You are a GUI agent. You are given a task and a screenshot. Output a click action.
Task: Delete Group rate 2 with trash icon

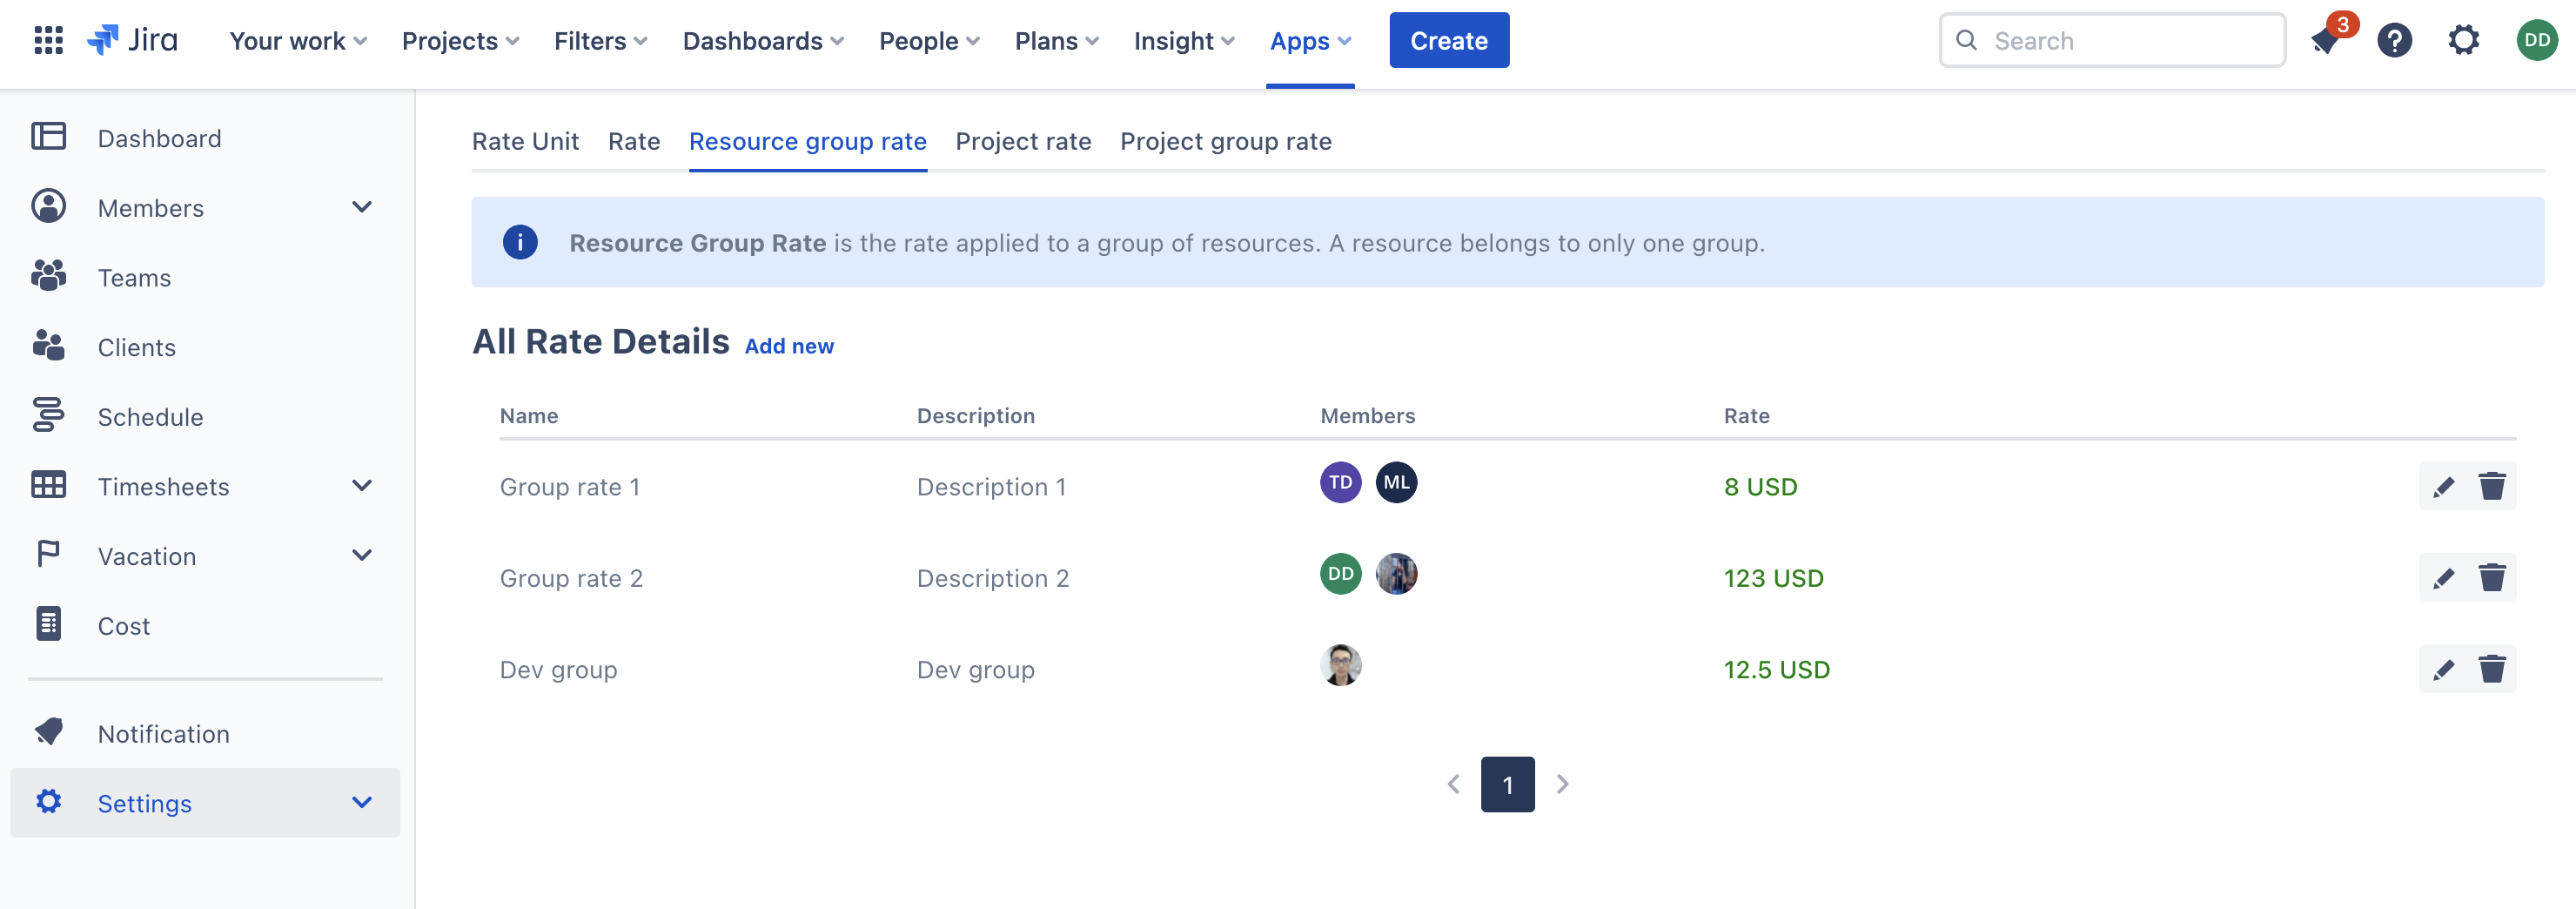(2491, 578)
